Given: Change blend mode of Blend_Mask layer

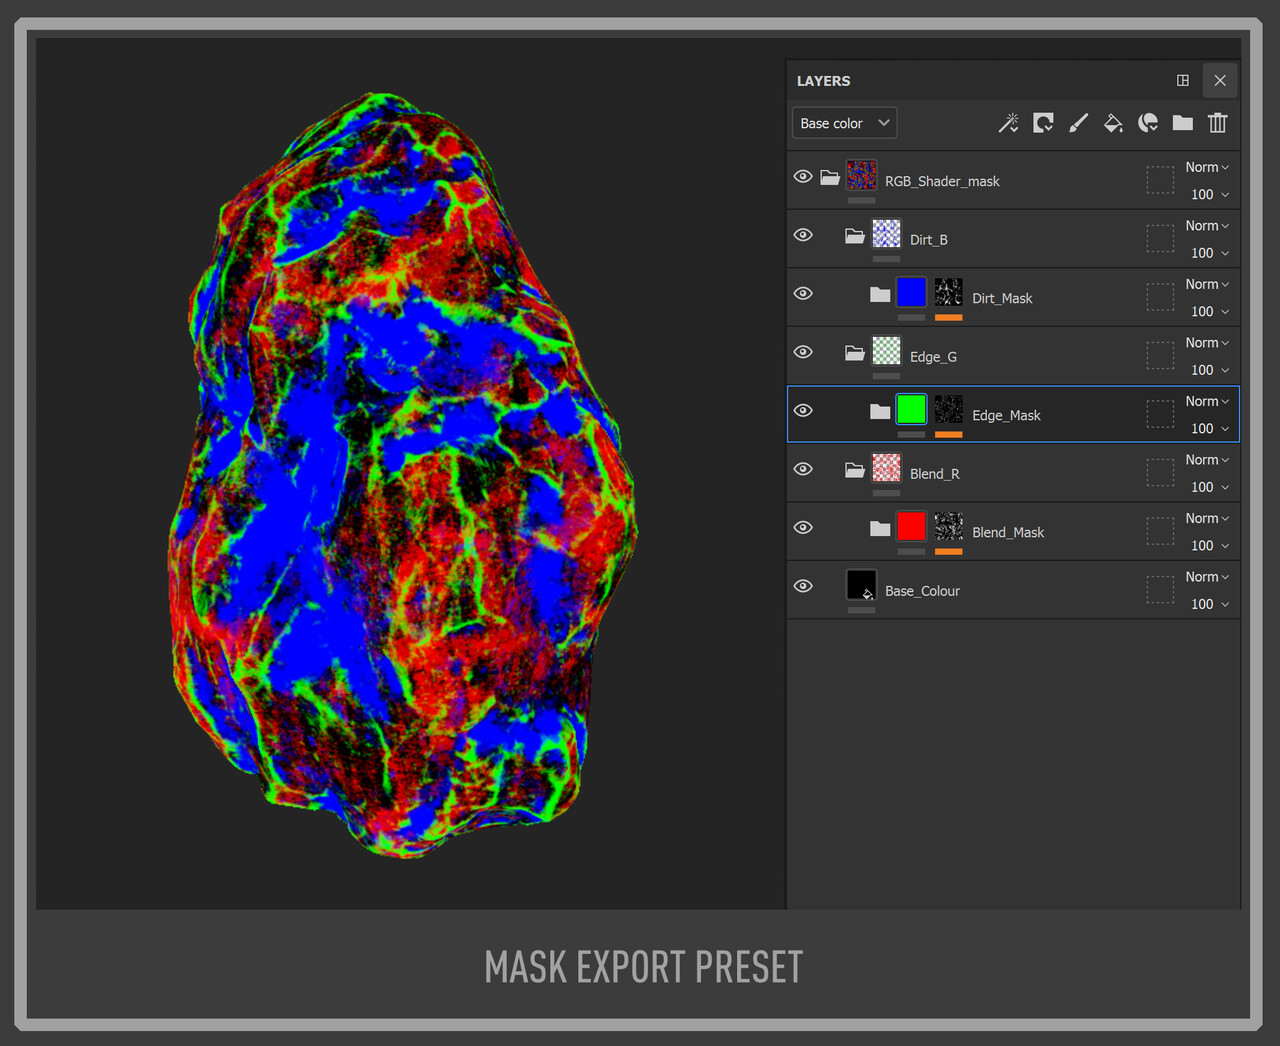Looking at the screenshot, I should (1207, 518).
